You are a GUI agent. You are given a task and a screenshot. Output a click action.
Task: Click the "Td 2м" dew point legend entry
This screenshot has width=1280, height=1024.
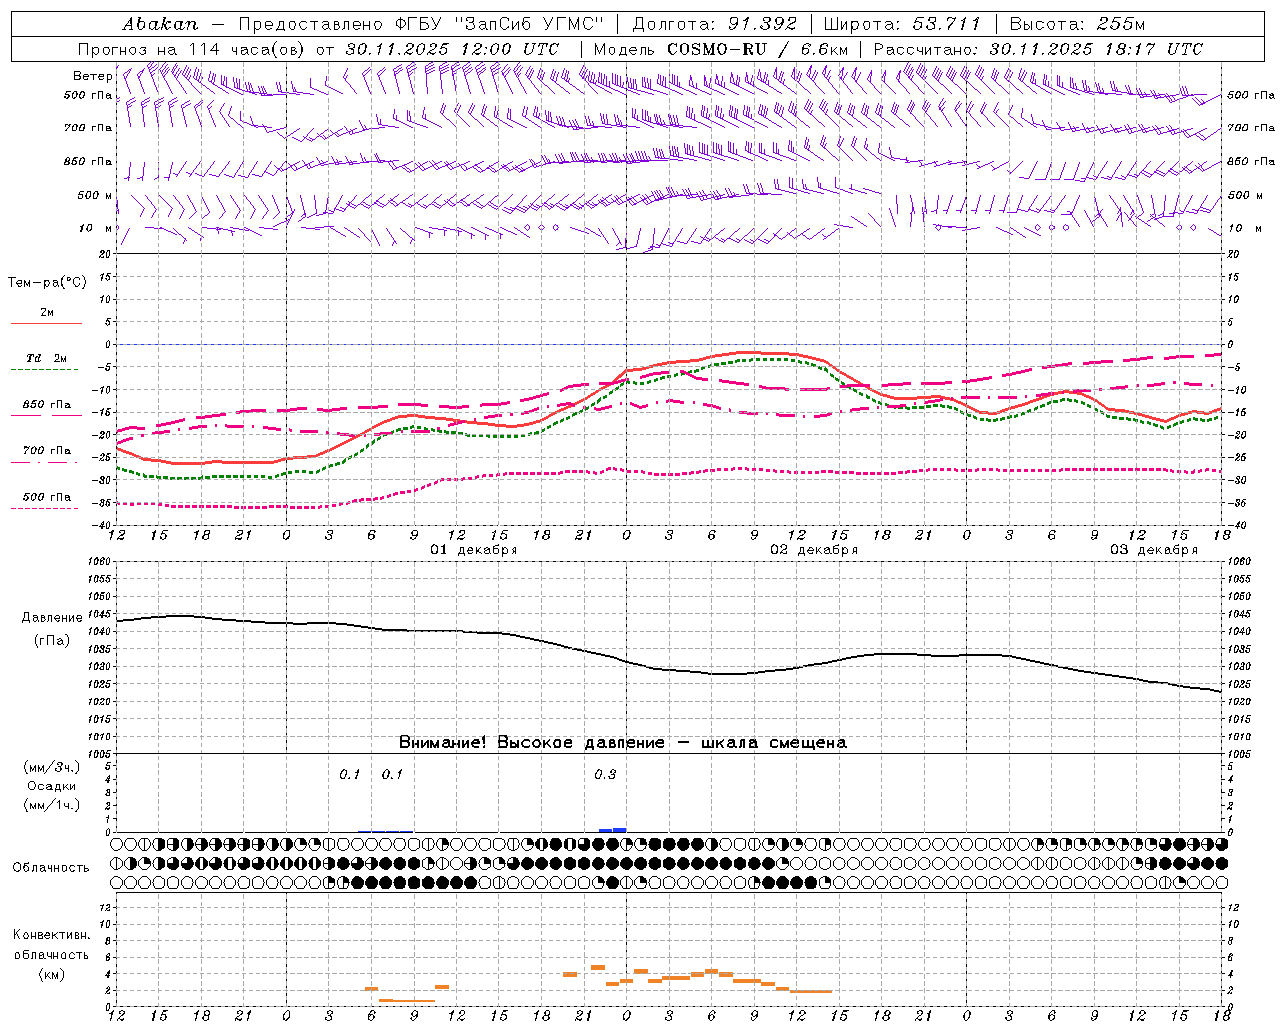47,358
